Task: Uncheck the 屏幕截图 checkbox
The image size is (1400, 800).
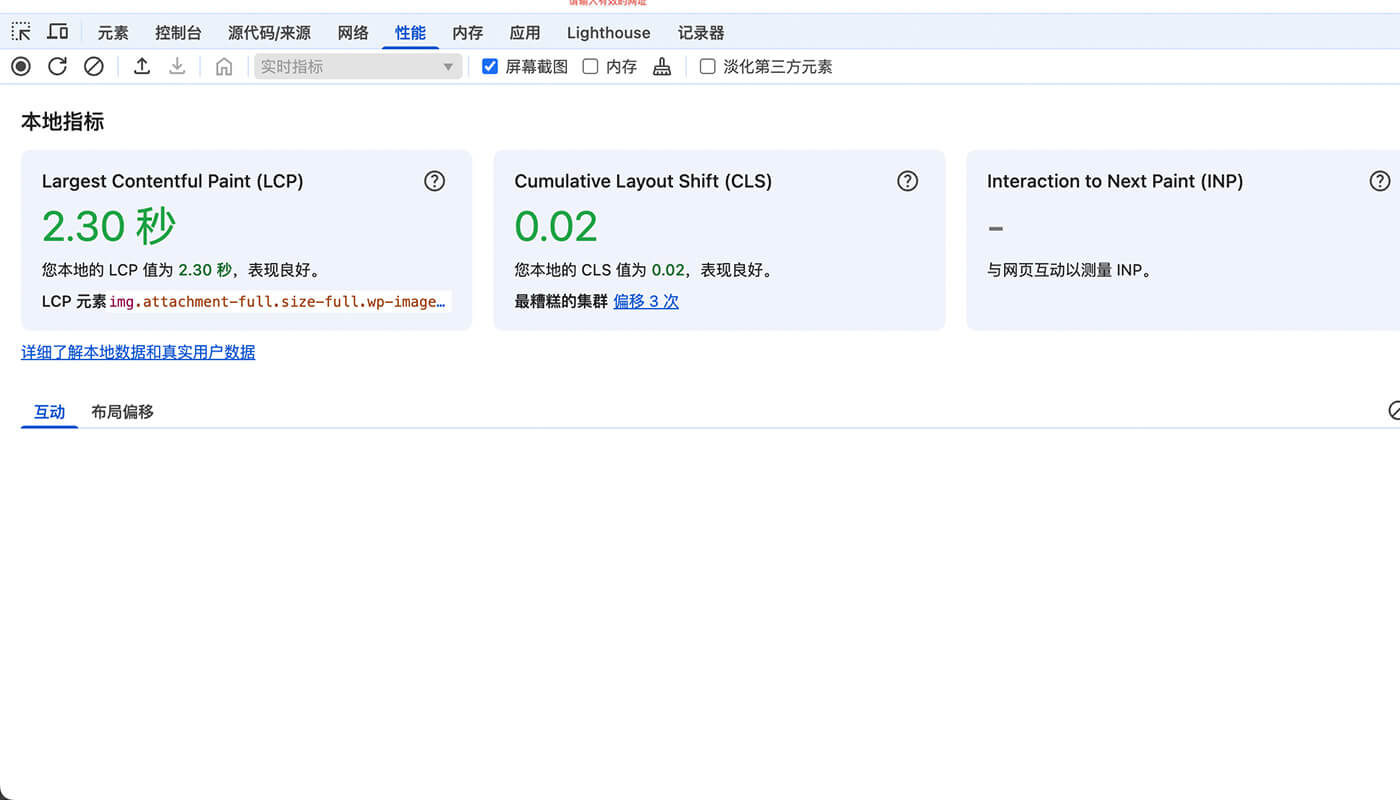Action: (x=490, y=66)
